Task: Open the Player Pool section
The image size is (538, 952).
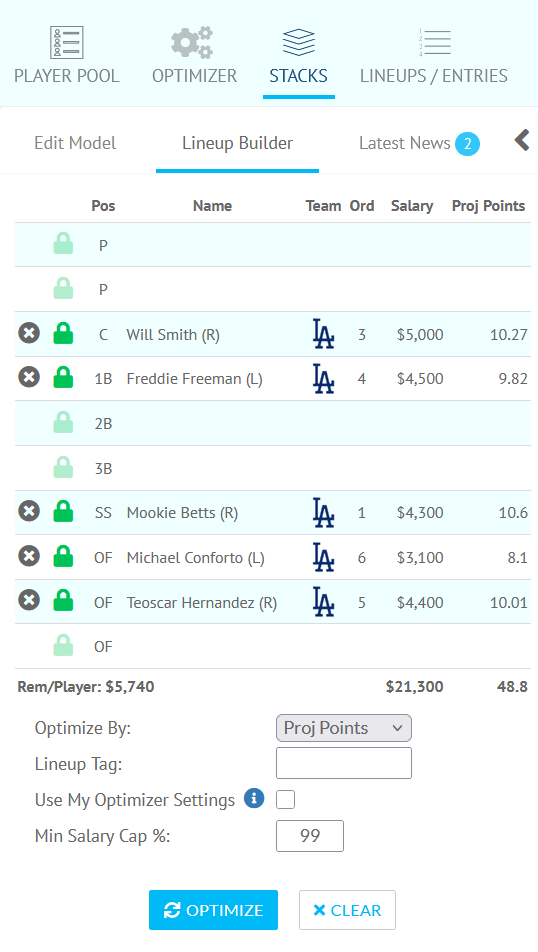Action: tap(67, 56)
